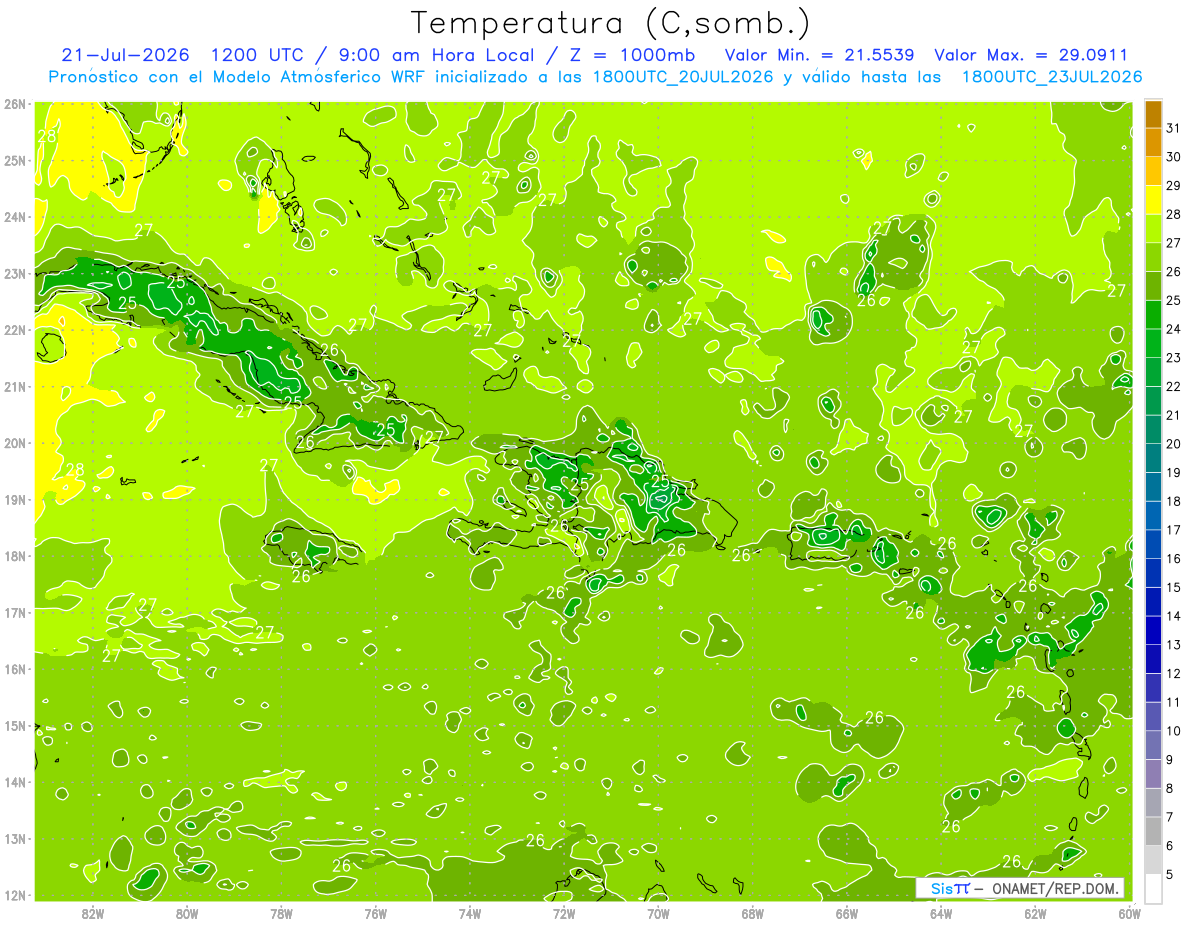Click the '82W' longitude axis label
This screenshot has width=1200, height=927.
[x=93, y=913]
